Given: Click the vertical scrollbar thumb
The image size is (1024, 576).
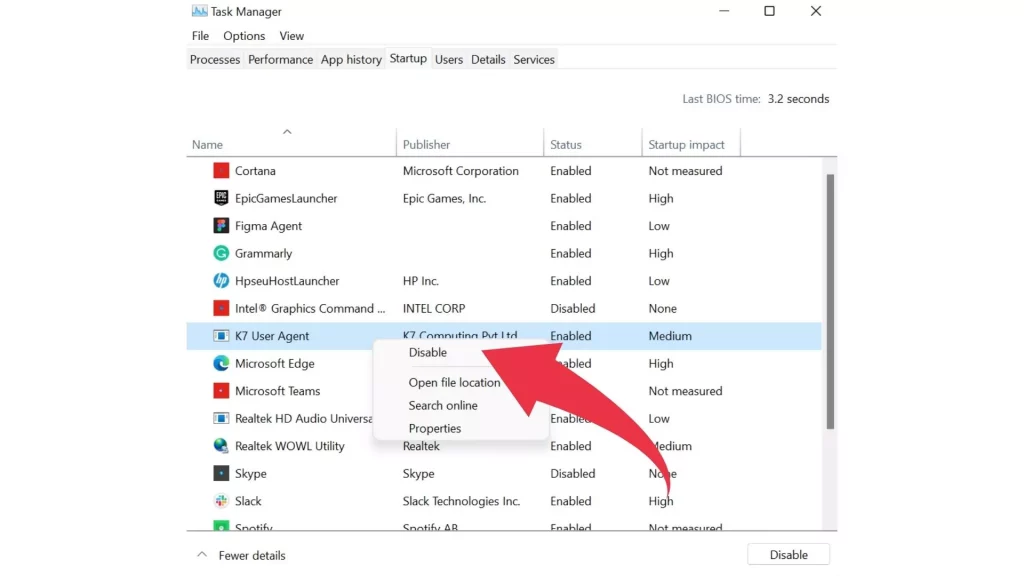Looking at the screenshot, I should pyautogui.click(x=830, y=302).
